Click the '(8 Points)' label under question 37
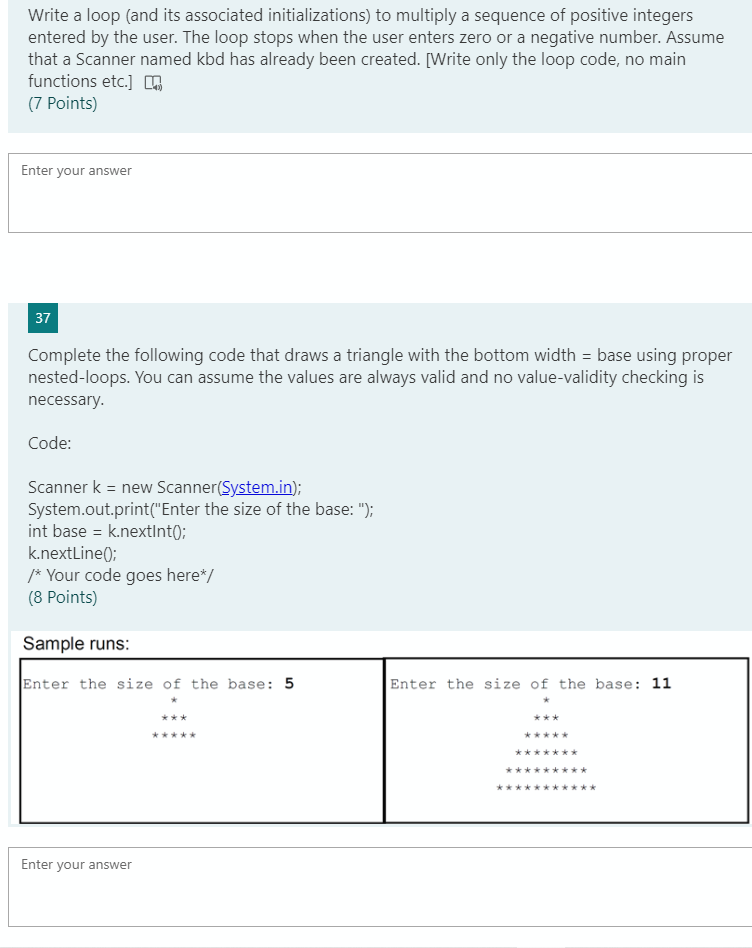 pyautogui.click(x=62, y=597)
